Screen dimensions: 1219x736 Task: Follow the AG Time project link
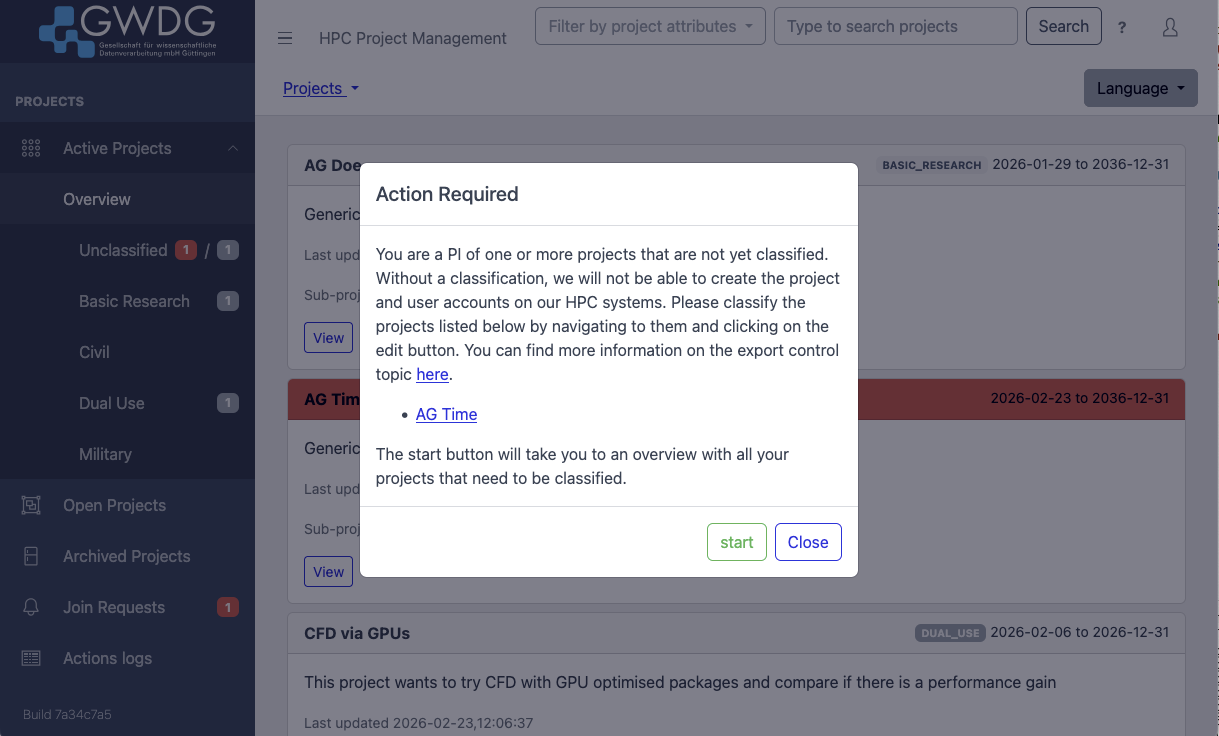coord(446,414)
